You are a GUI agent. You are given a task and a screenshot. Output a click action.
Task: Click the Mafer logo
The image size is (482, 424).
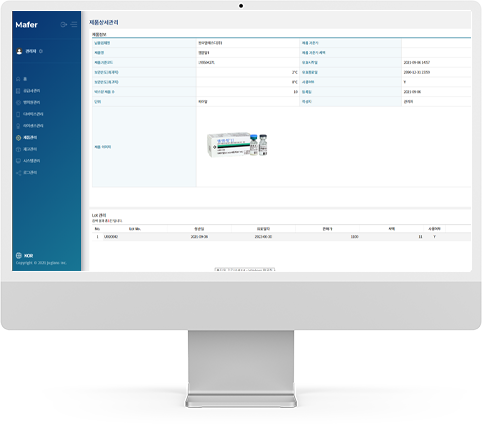pyautogui.click(x=26, y=25)
